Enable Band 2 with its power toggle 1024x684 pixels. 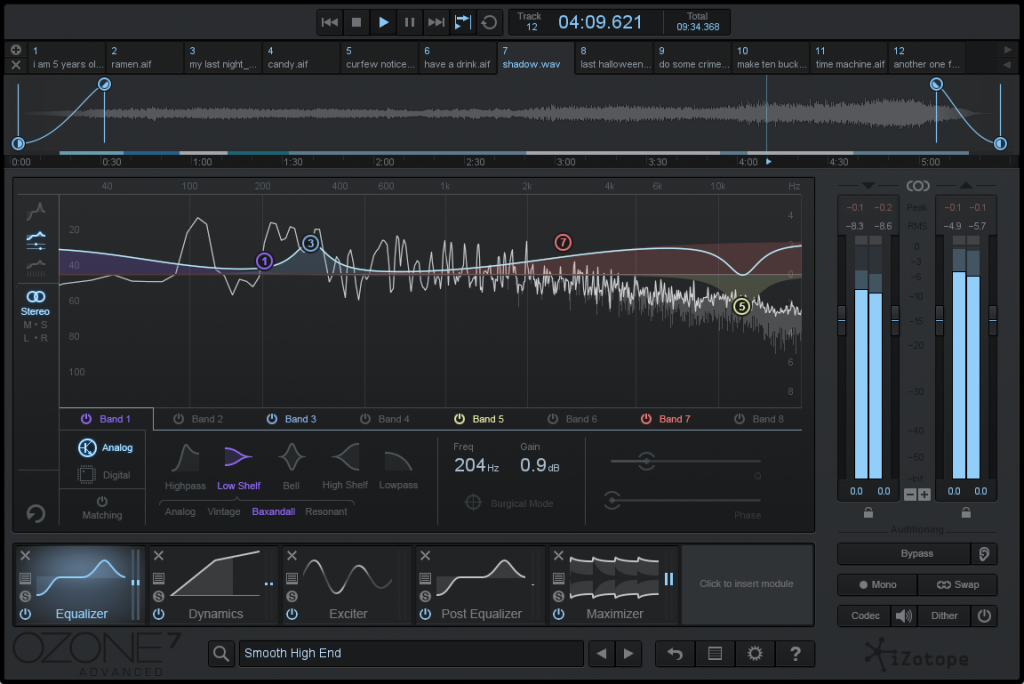pos(179,419)
